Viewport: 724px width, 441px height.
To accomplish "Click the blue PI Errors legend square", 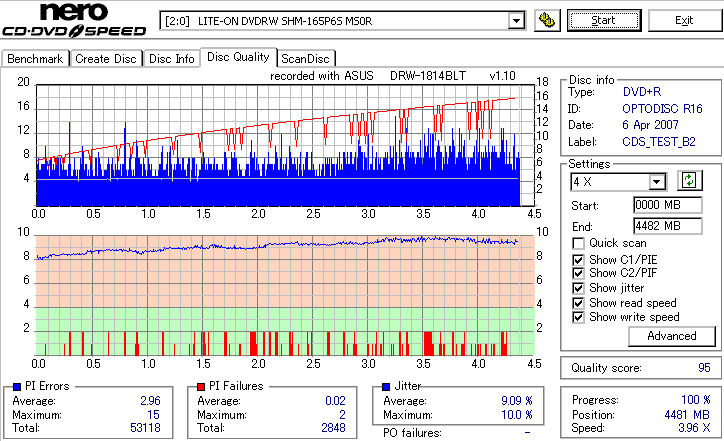I will pyautogui.click(x=18, y=387).
